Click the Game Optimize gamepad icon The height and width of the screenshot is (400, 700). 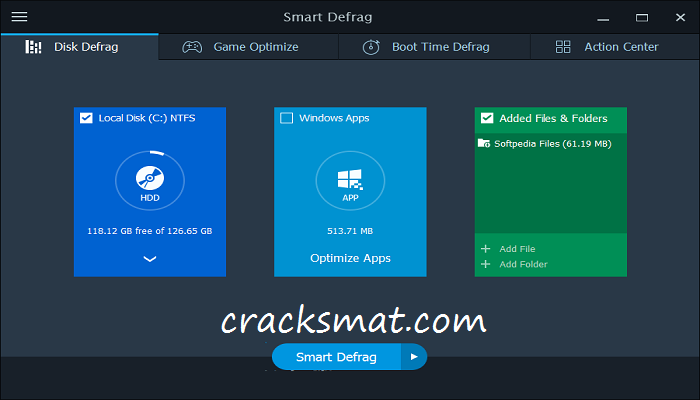[x=192, y=47]
